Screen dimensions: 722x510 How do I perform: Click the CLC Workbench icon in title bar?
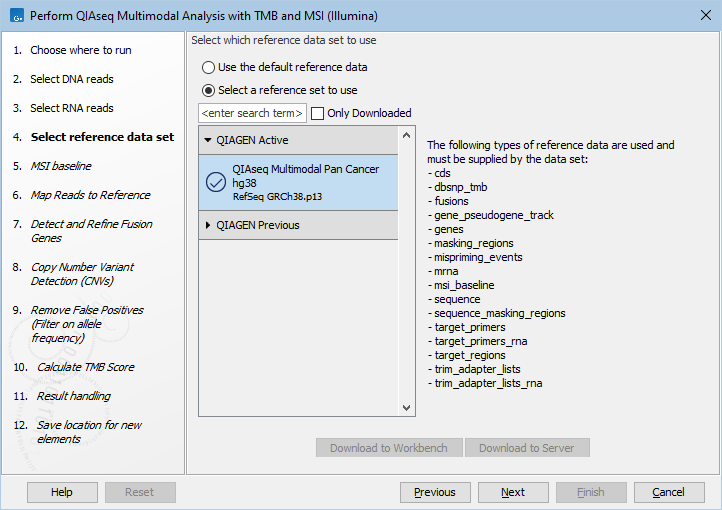coord(17,16)
